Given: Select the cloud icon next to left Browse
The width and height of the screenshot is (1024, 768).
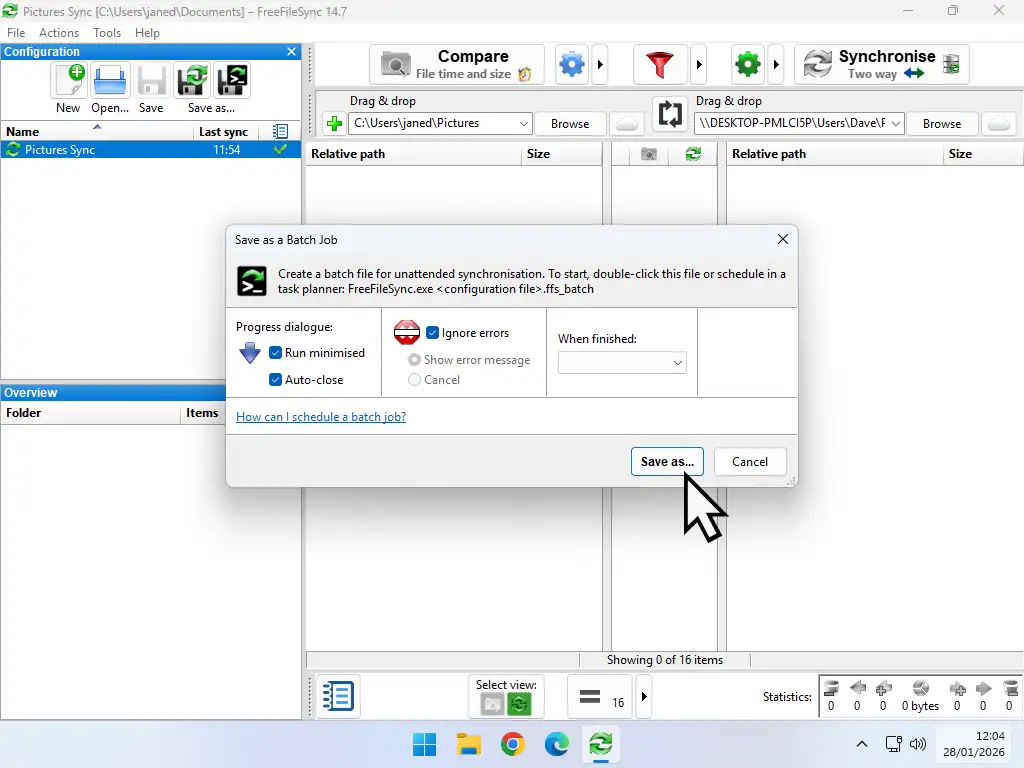Looking at the screenshot, I should click(x=626, y=123).
